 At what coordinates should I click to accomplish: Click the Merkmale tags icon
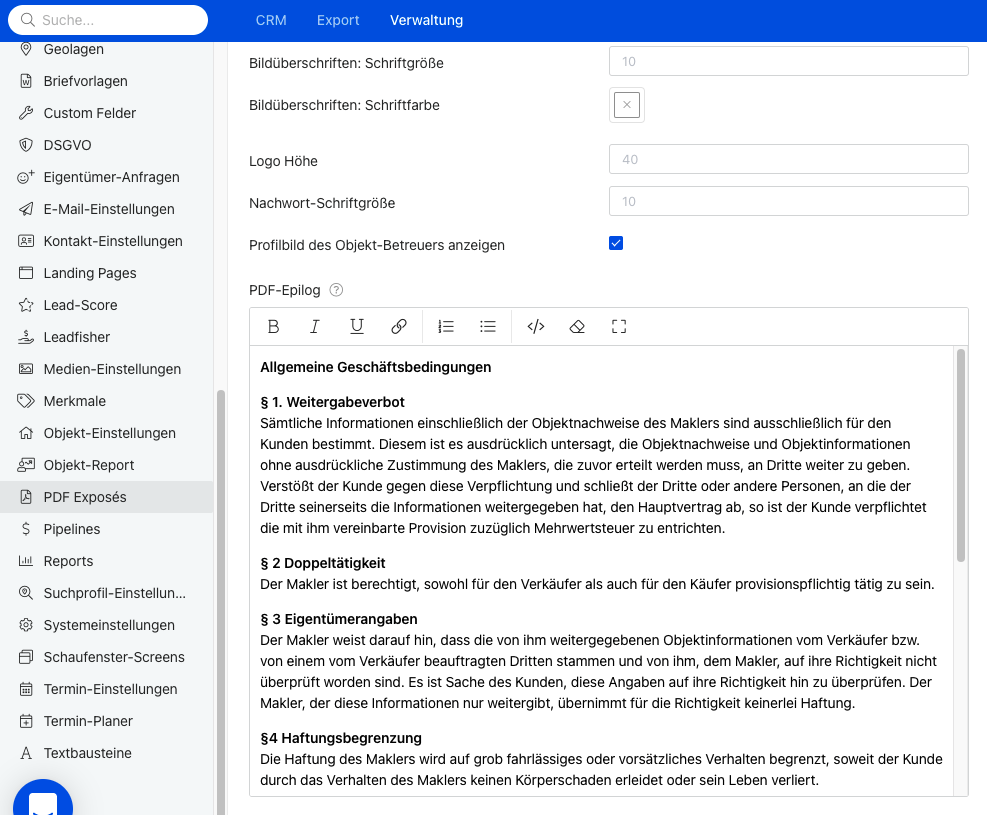(x=26, y=402)
